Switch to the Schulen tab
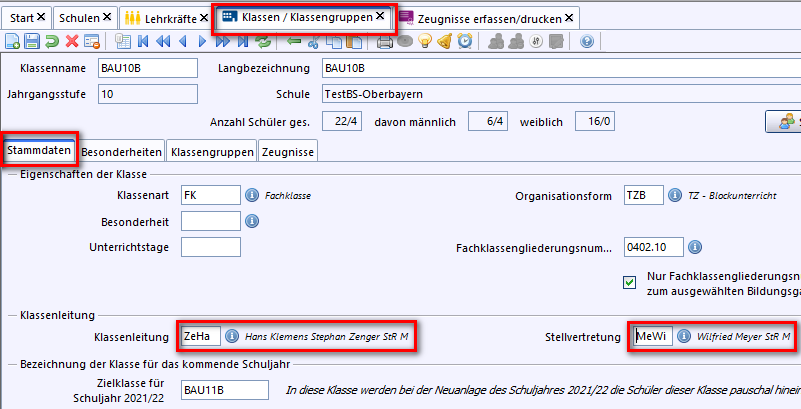The height and width of the screenshot is (409, 801). tap(79, 18)
